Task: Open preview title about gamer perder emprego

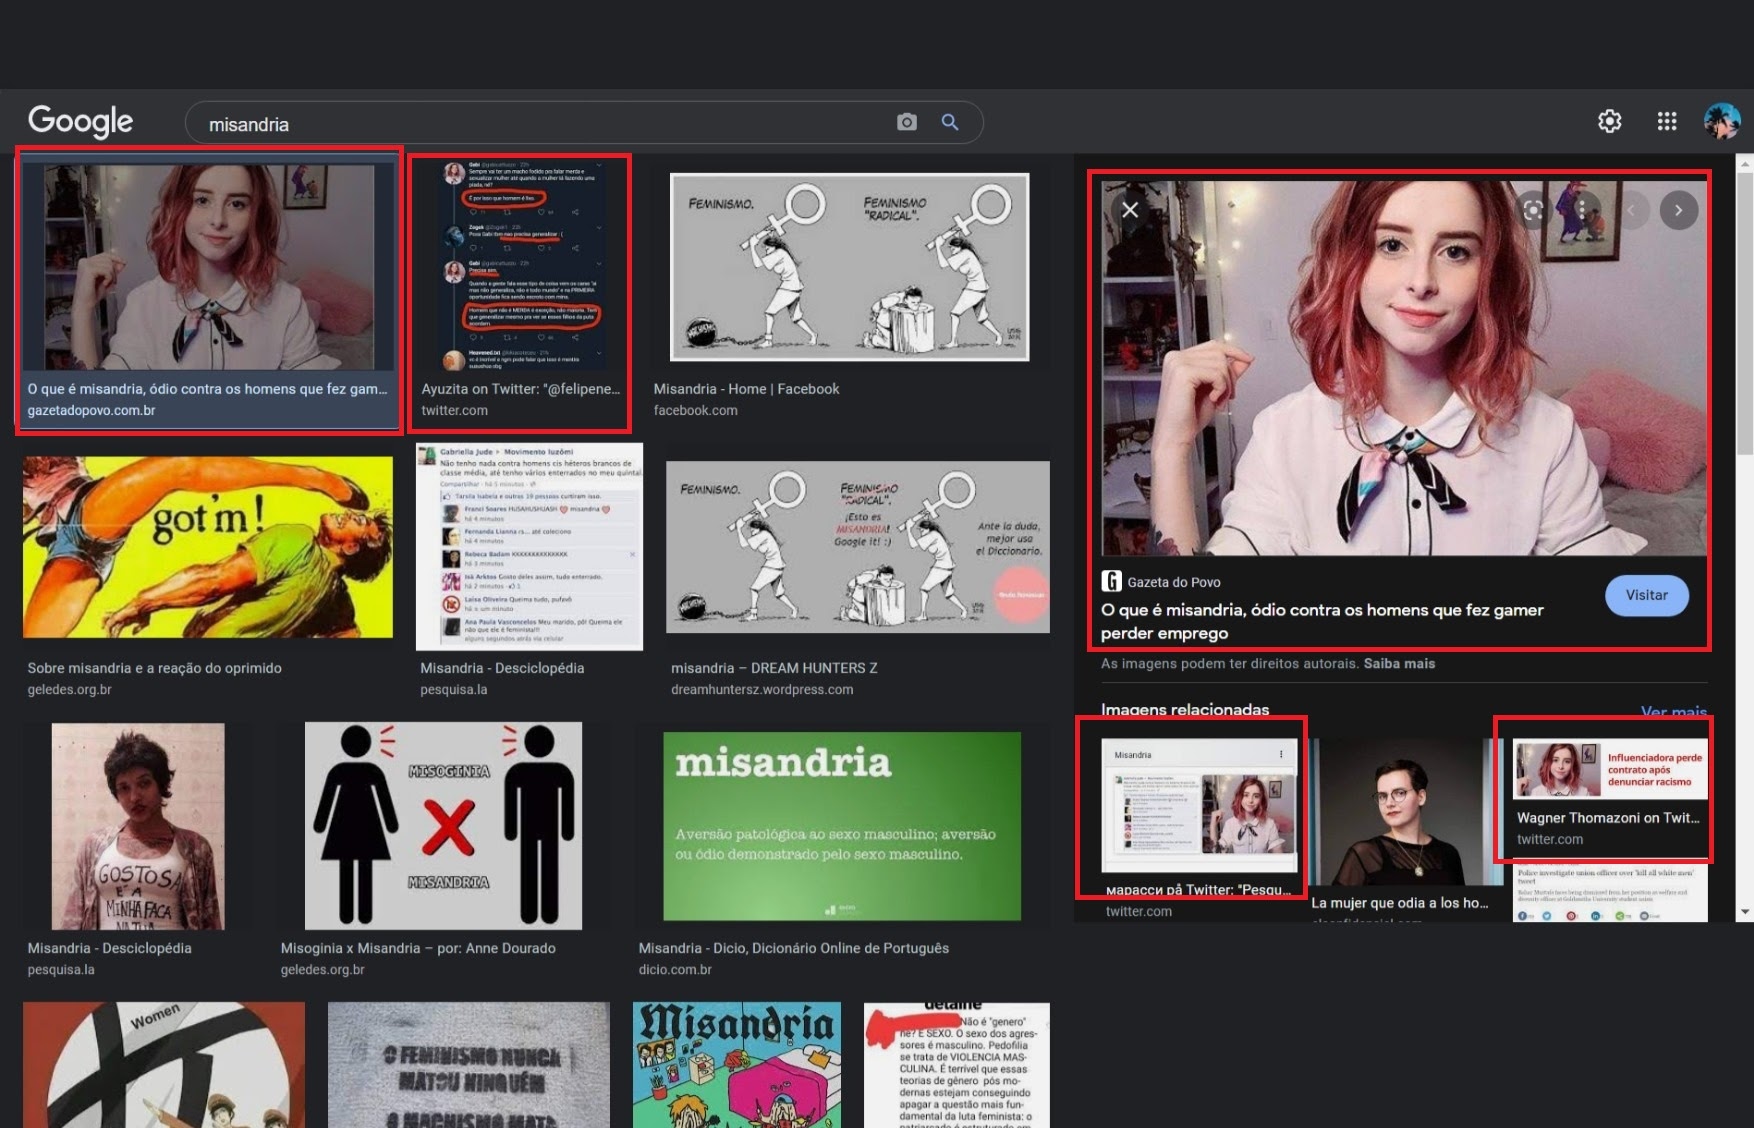Action: click(x=1322, y=621)
